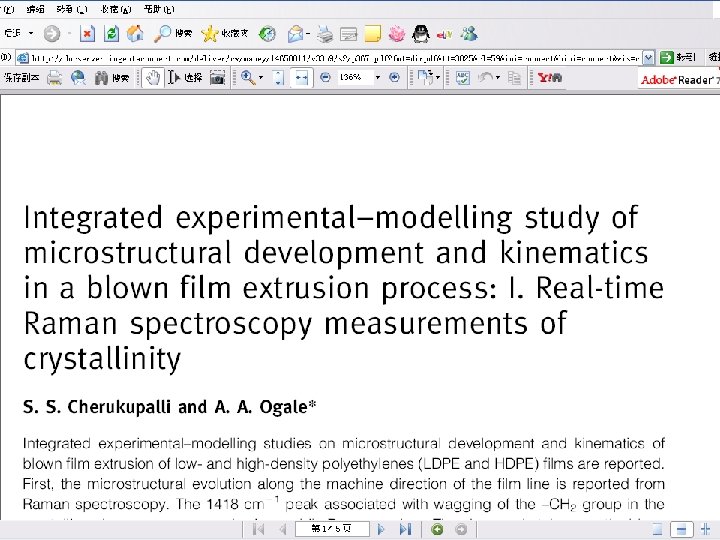The height and width of the screenshot is (540, 720).
Task: Jump to the last page
Action: (x=405, y=529)
